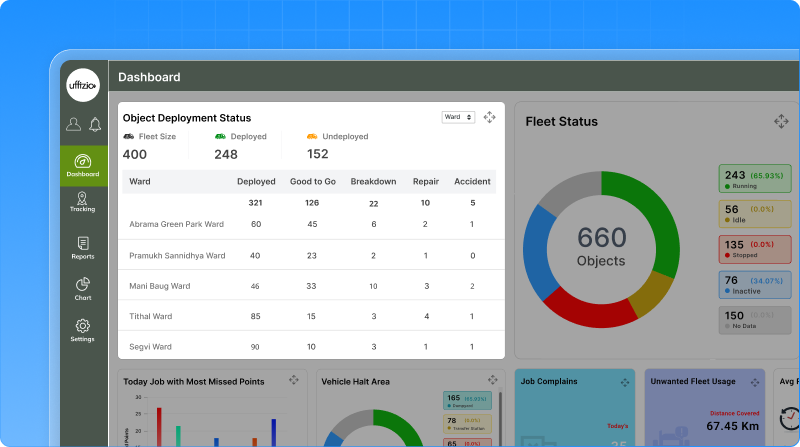The height and width of the screenshot is (447, 800).
Task: Click the Inactive status legend box
Action: tap(755, 285)
